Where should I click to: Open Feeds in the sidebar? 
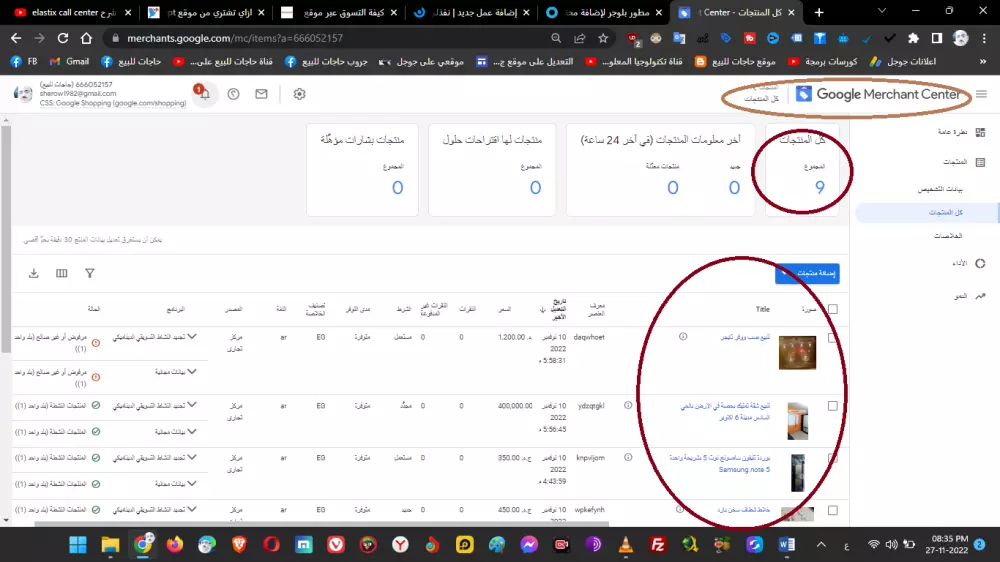[948, 236]
